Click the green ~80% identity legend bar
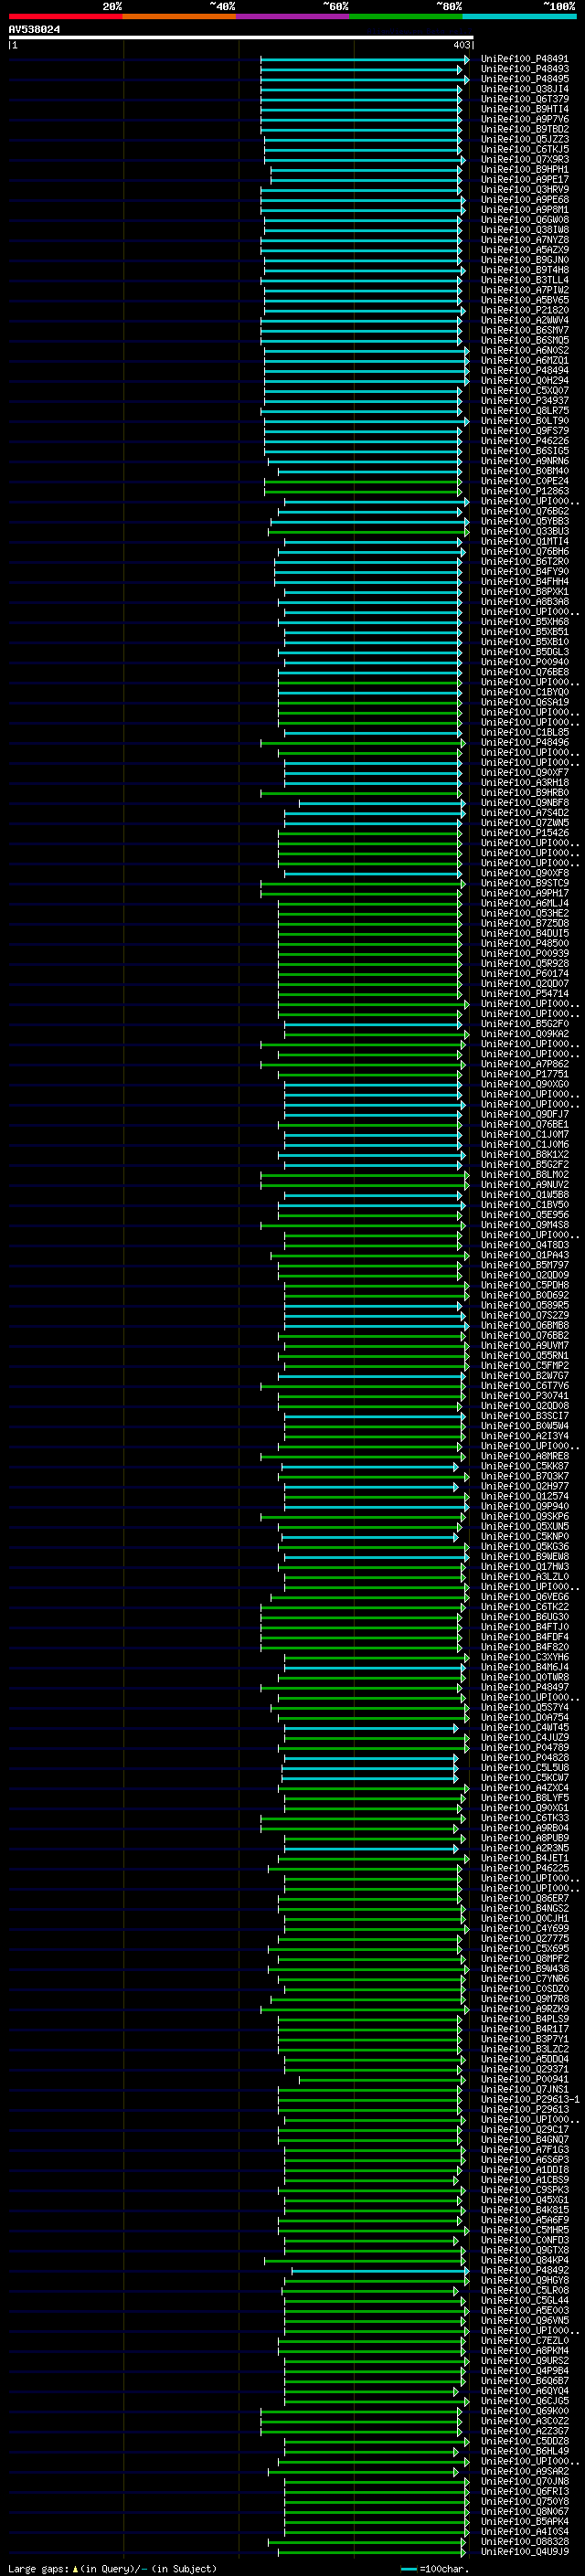The width and height of the screenshot is (585, 2576). 406,17
